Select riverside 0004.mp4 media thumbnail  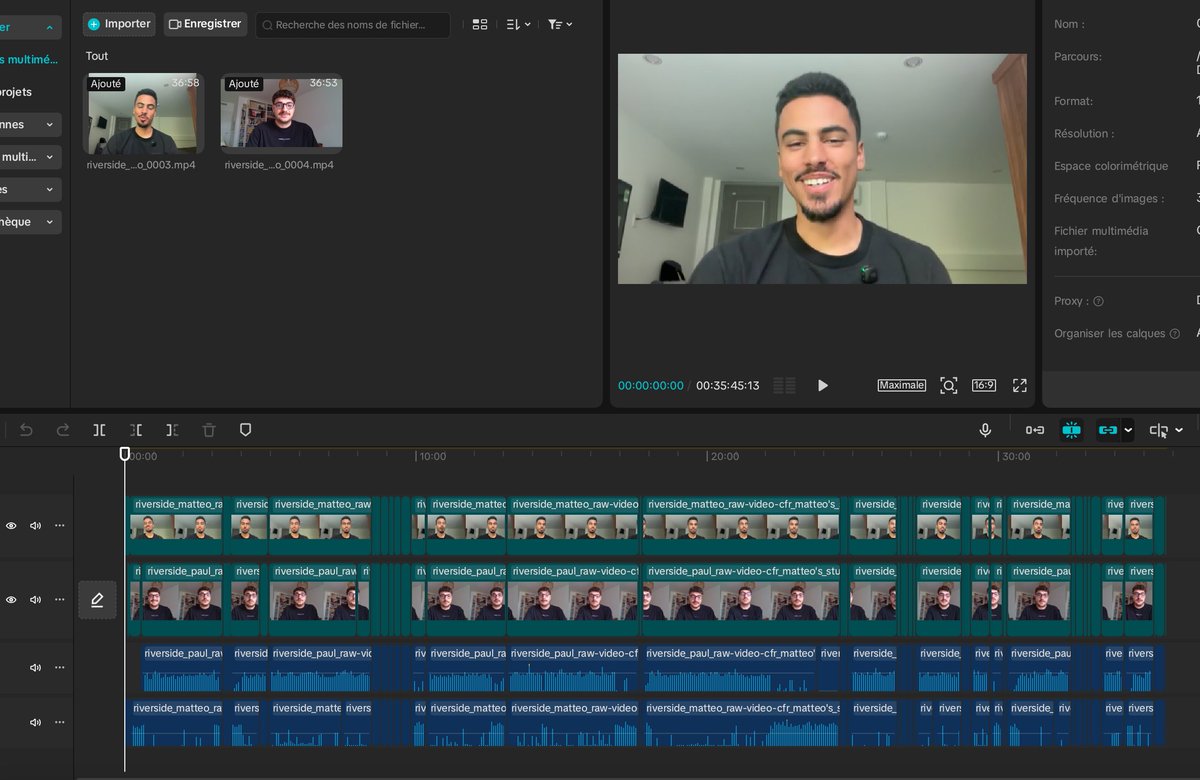click(281, 114)
